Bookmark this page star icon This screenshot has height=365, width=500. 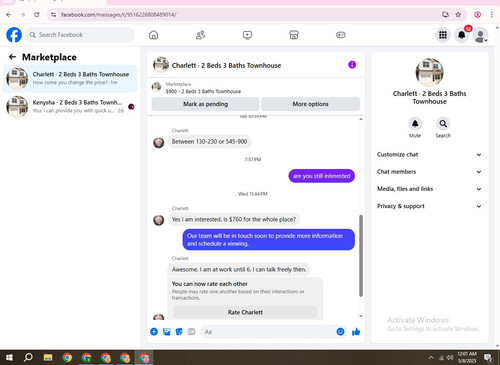point(458,15)
